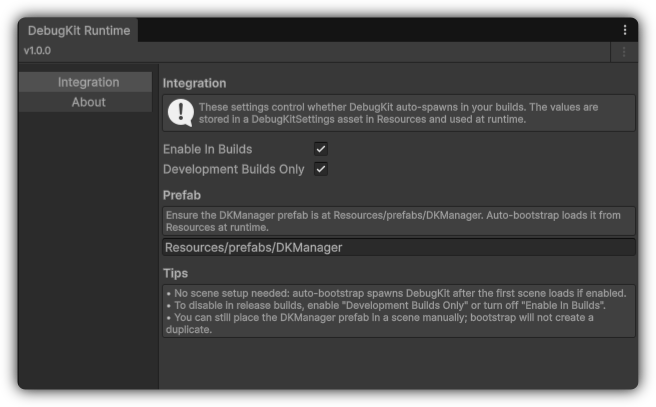Focus the Resources/prefabs/DKManager path field

[398, 247]
